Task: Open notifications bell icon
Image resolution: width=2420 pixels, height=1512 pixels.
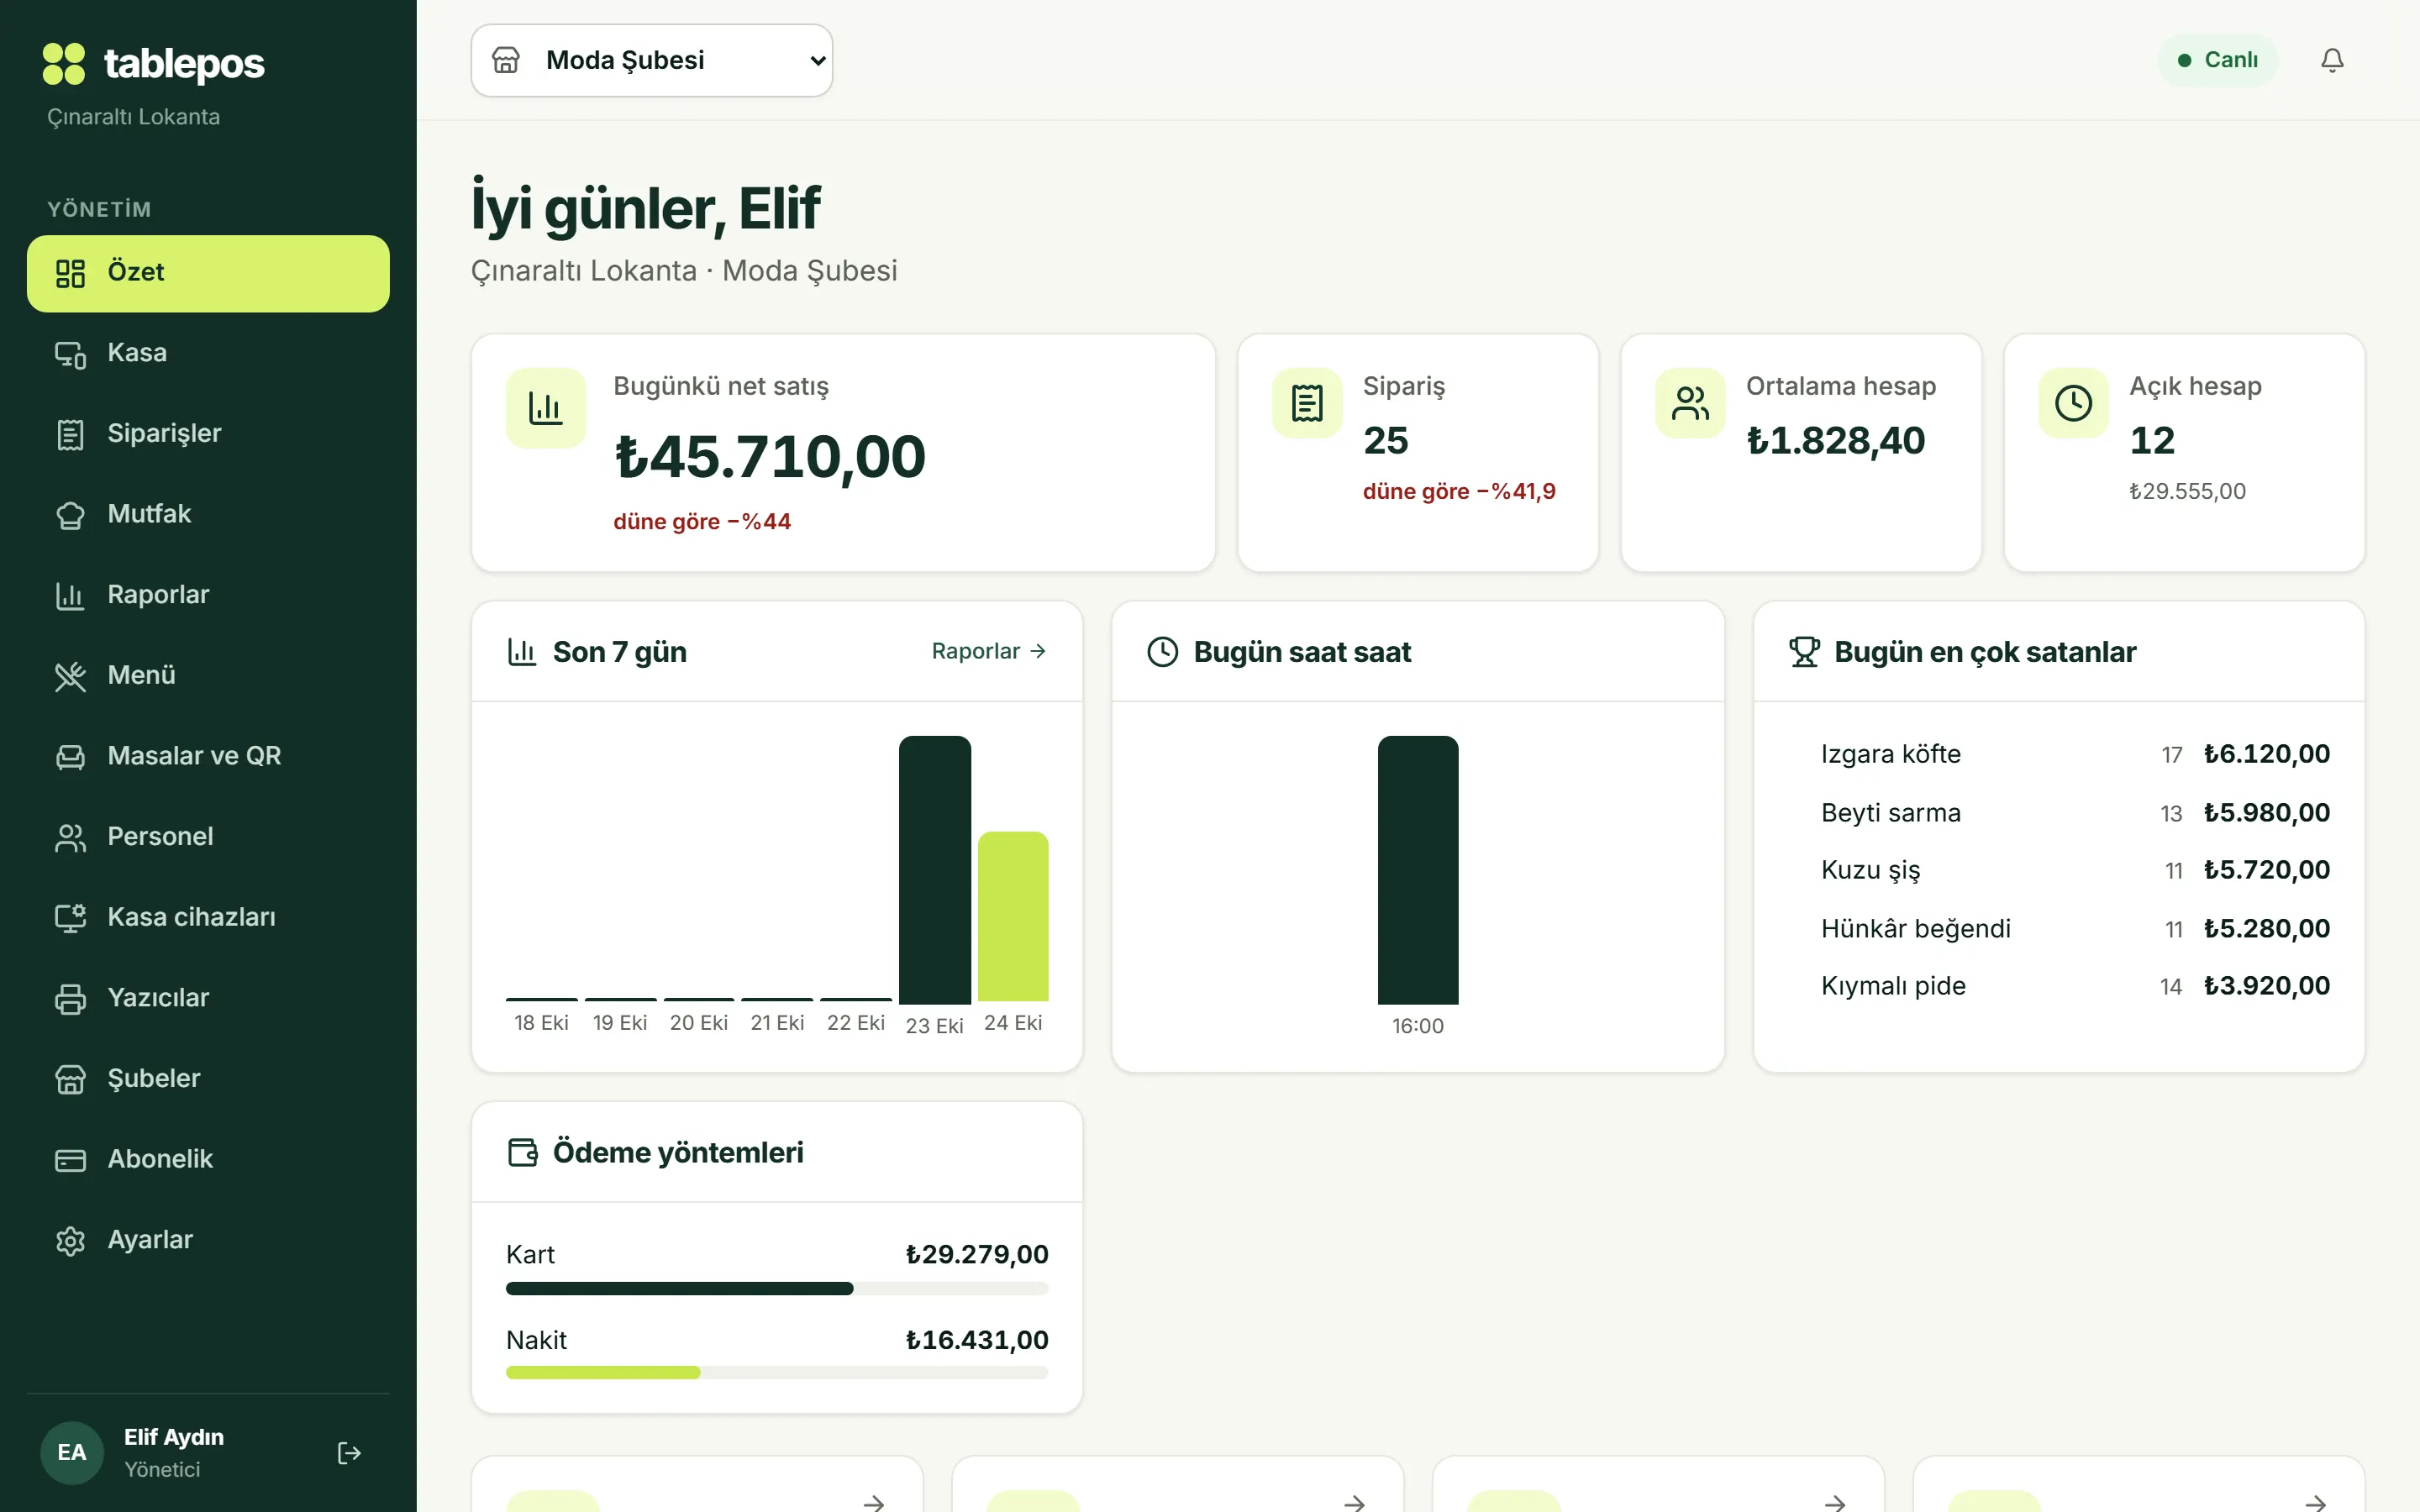Action: coord(2331,60)
